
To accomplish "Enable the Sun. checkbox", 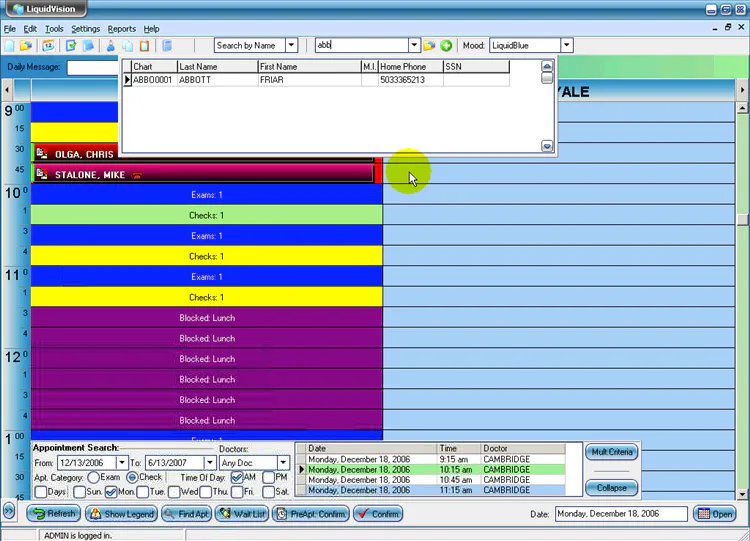I will pyautogui.click(x=79, y=492).
